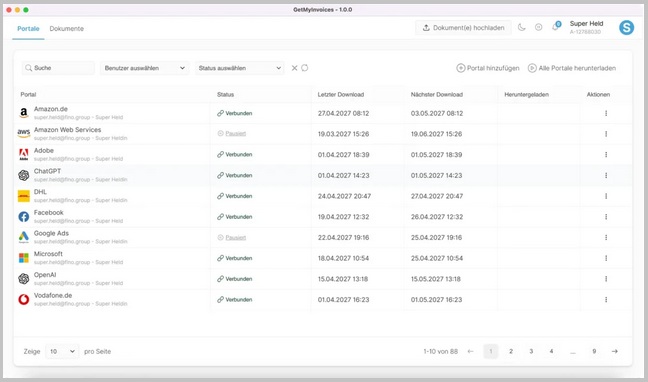Select the Microsoft portal name
Image resolution: width=648 pixels, height=382 pixels.
tap(48, 254)
